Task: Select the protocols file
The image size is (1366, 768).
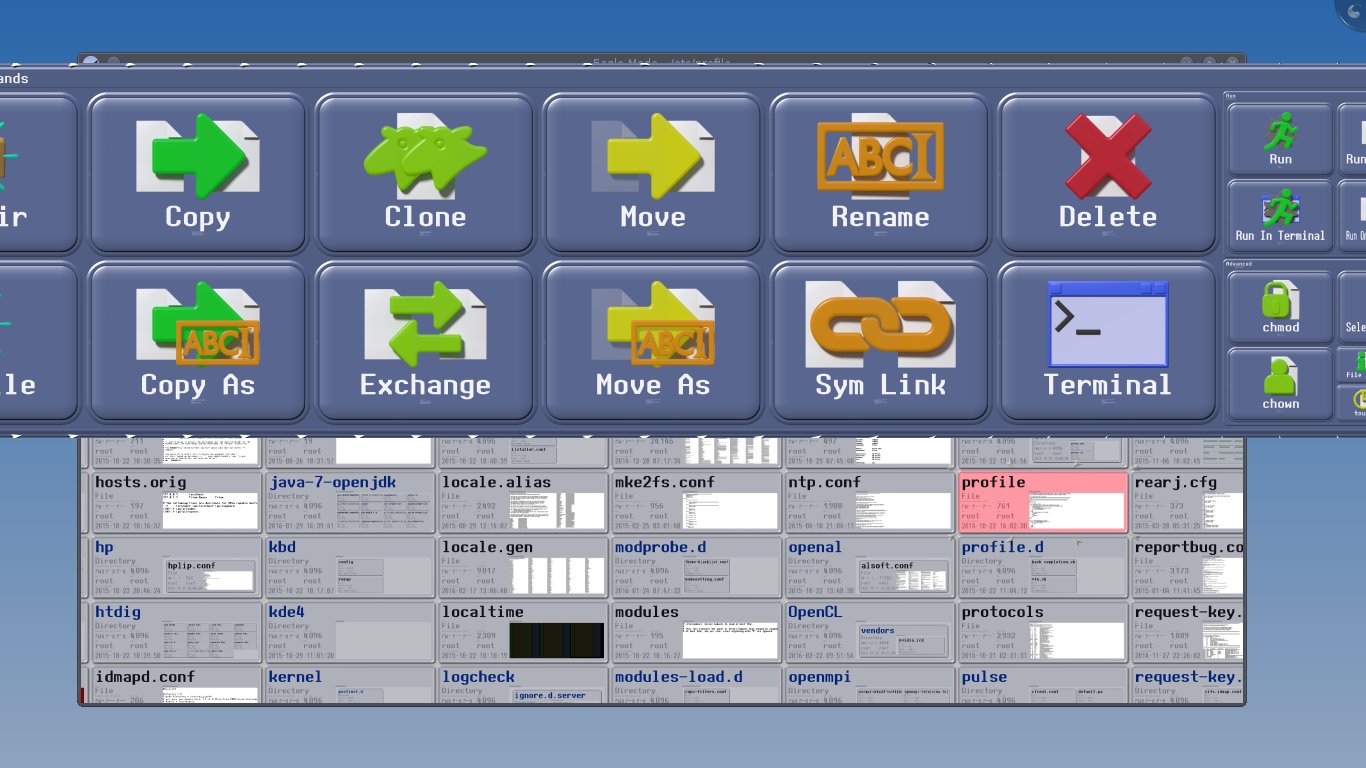Action: pos(1042,632)
